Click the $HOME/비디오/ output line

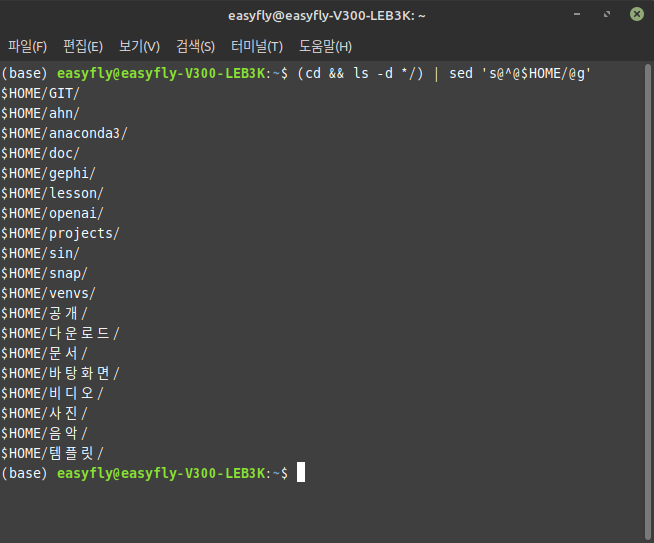pos(52,394)
